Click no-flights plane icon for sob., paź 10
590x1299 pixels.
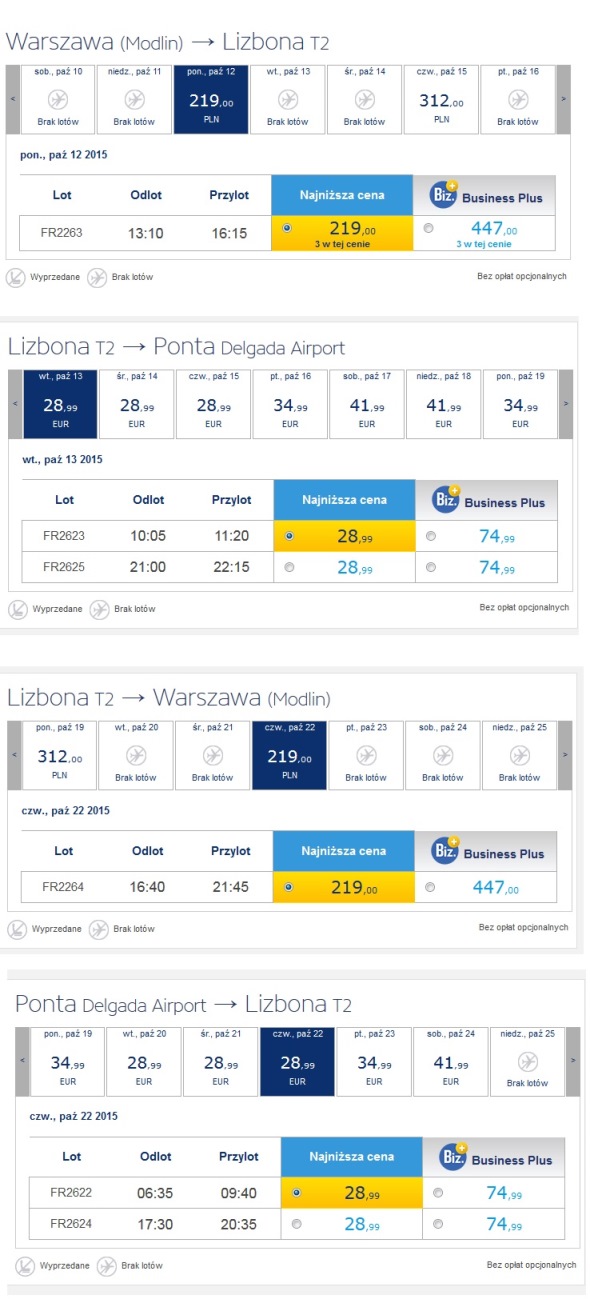point(58,100)
